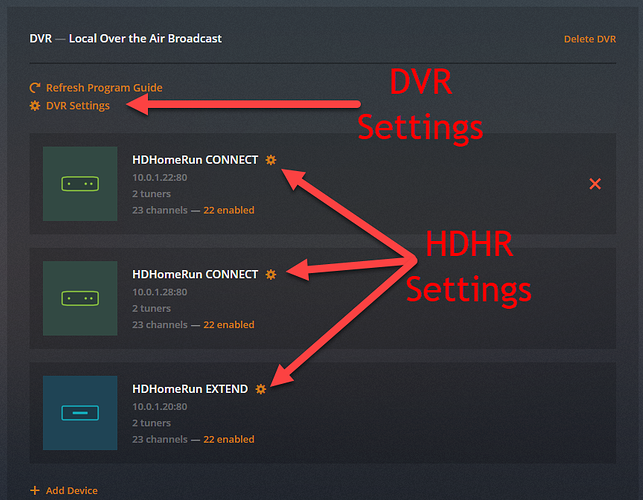Click '23 channels' text for 10.0.1.28 device
This screenshot has height=500, width=643.
(x=160, y=324)
